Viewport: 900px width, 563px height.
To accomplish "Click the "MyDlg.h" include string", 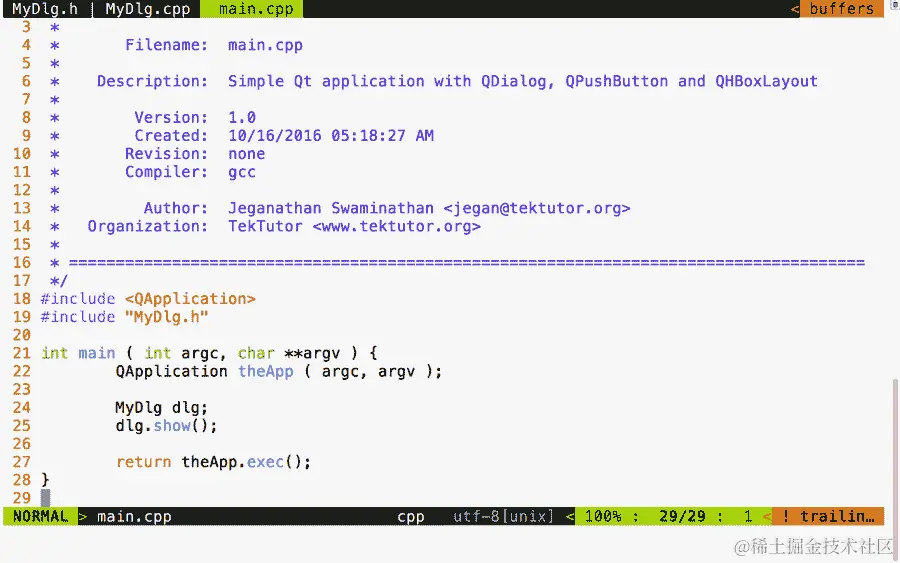I will [x=166, y=317].
